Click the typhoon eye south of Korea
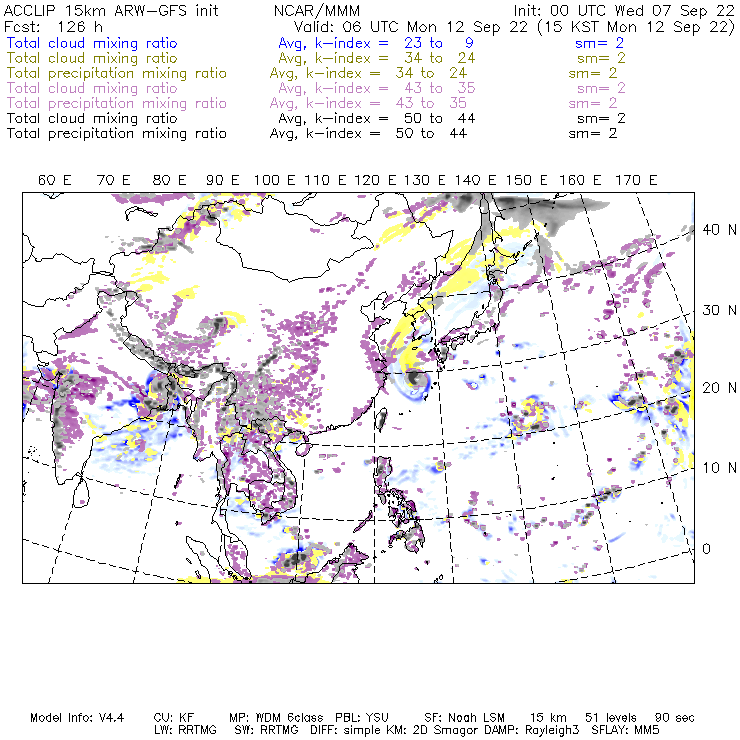Screen dimensions: 740x740 coord(414,378)
